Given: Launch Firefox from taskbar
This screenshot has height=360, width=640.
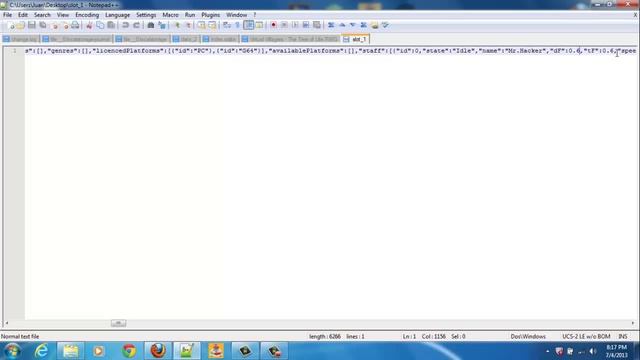Looking at the screenshot, I should tap(158, 351).
